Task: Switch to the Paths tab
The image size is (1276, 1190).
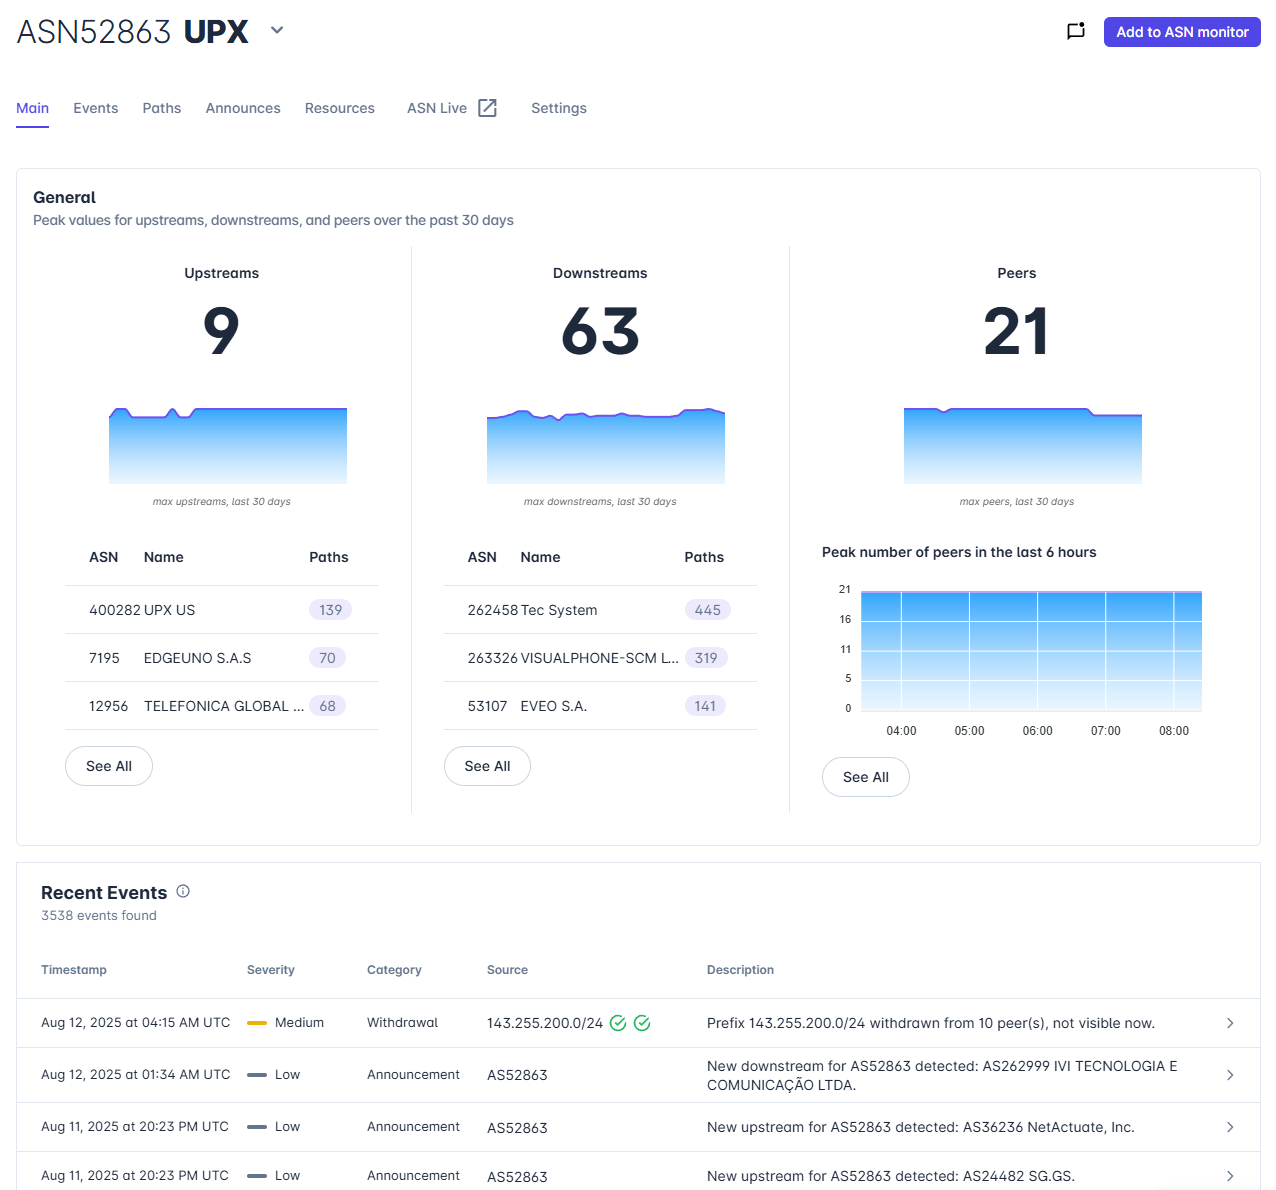Action: [x=162, y=108]
